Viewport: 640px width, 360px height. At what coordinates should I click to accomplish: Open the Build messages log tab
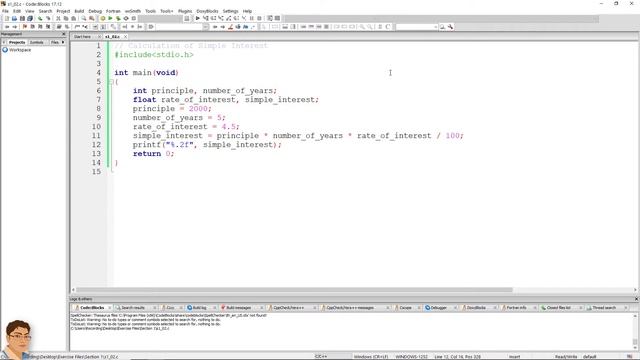pyautogui.click(x=239, y=308)
